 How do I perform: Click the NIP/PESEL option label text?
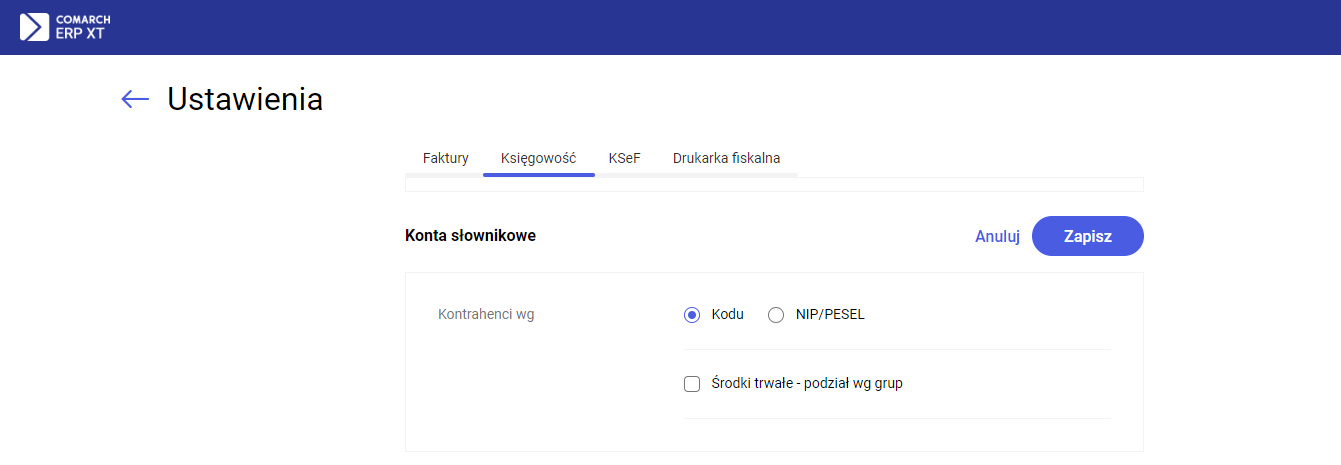837,315
